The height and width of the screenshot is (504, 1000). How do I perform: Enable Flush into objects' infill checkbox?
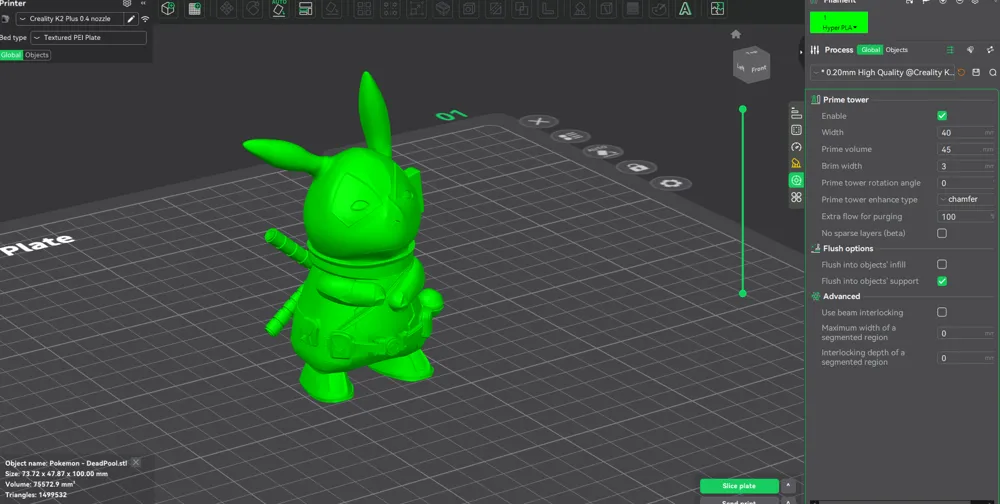click(x=942, y=264)
